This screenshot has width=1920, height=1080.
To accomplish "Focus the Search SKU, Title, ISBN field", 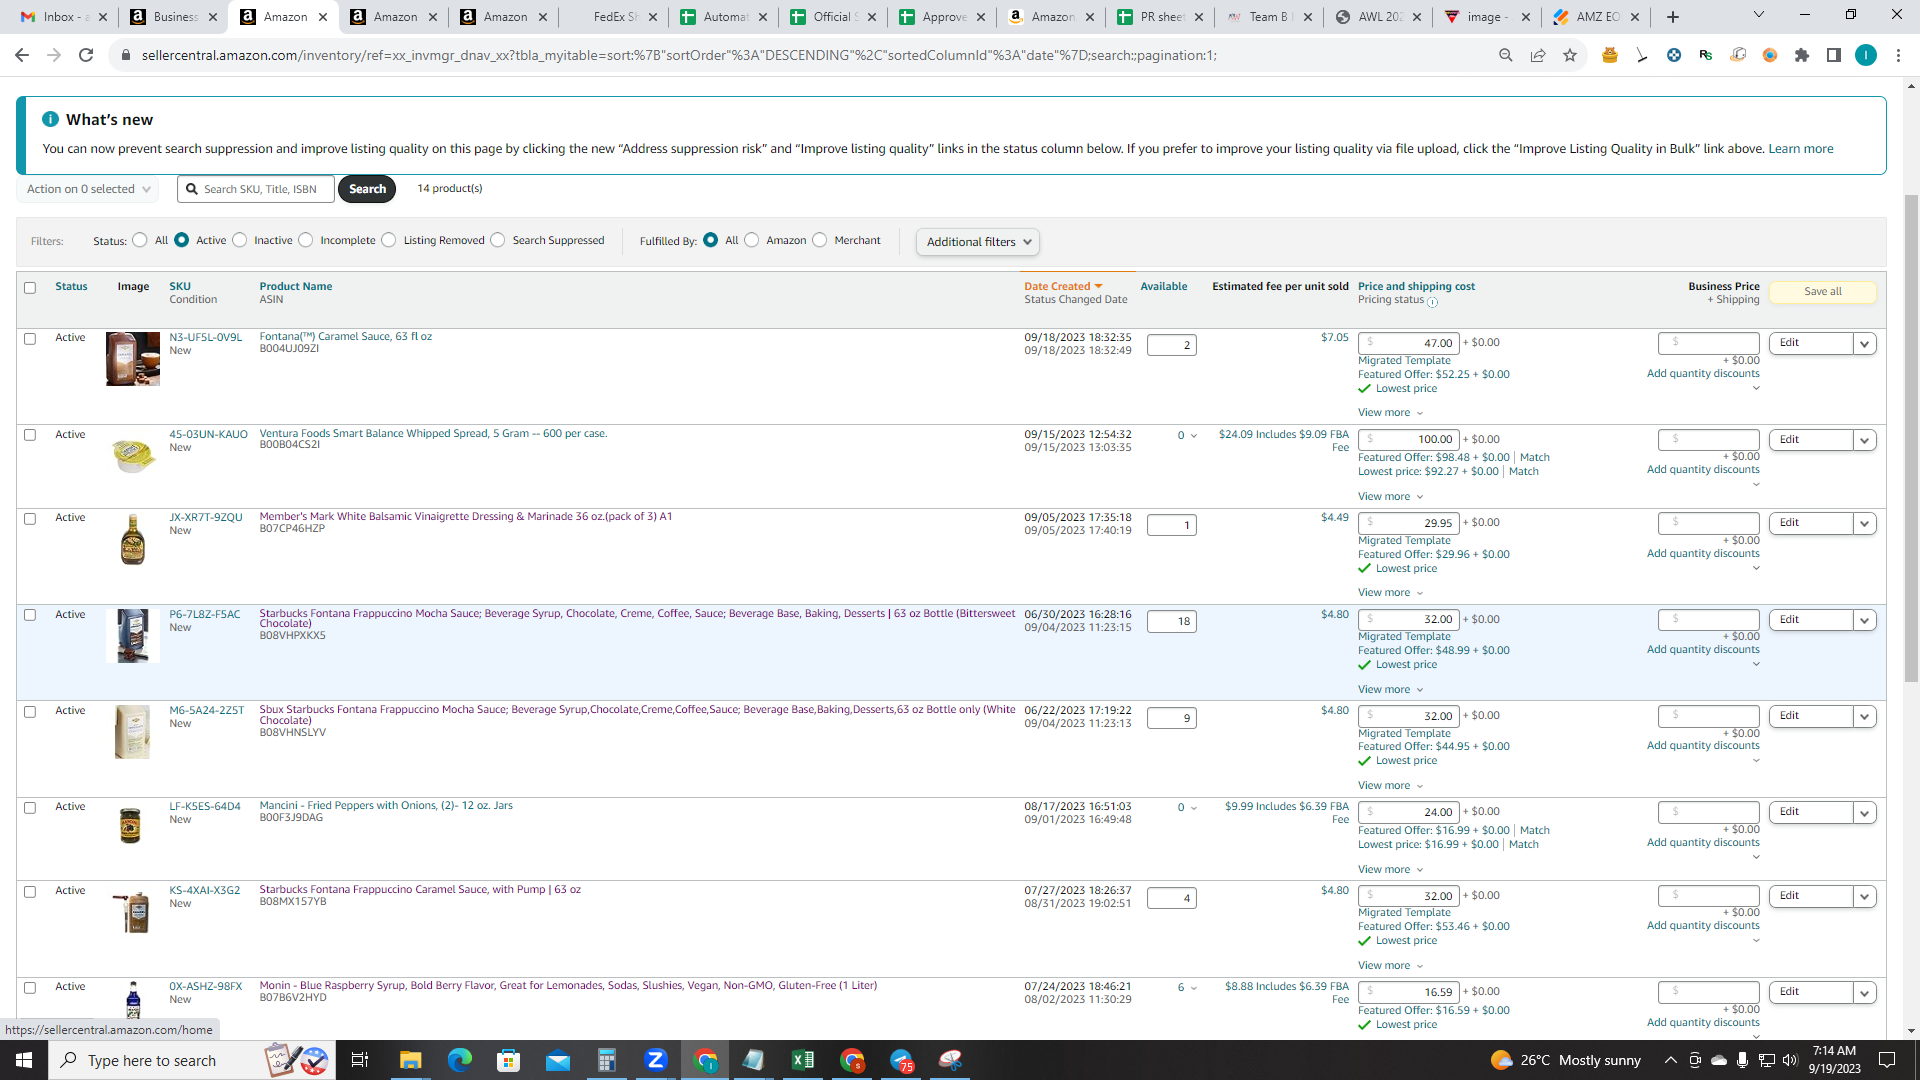I will (256, 189).
